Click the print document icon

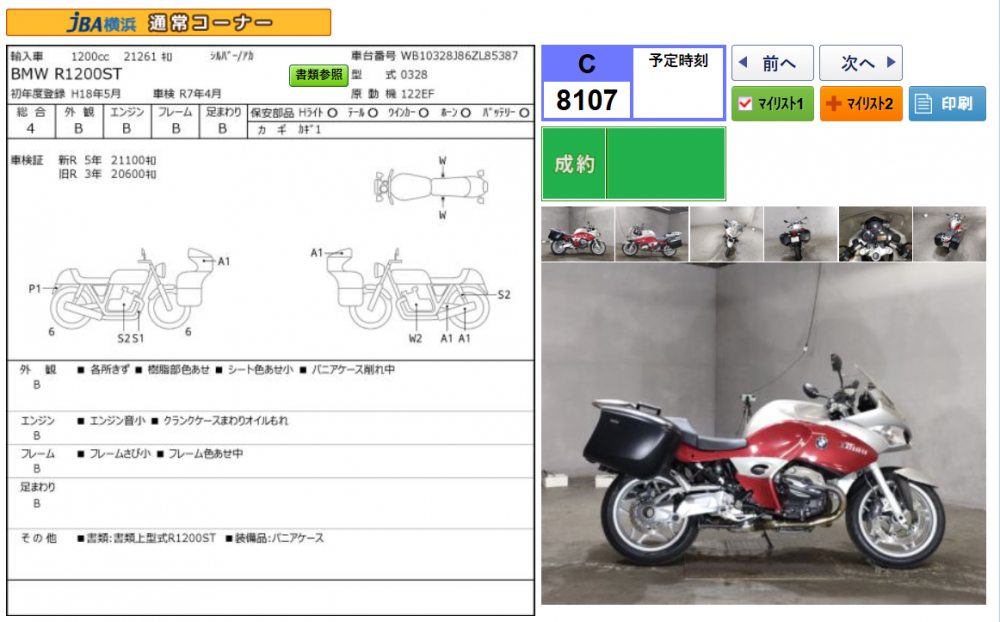pyautogui.click(x=923, y=104)
